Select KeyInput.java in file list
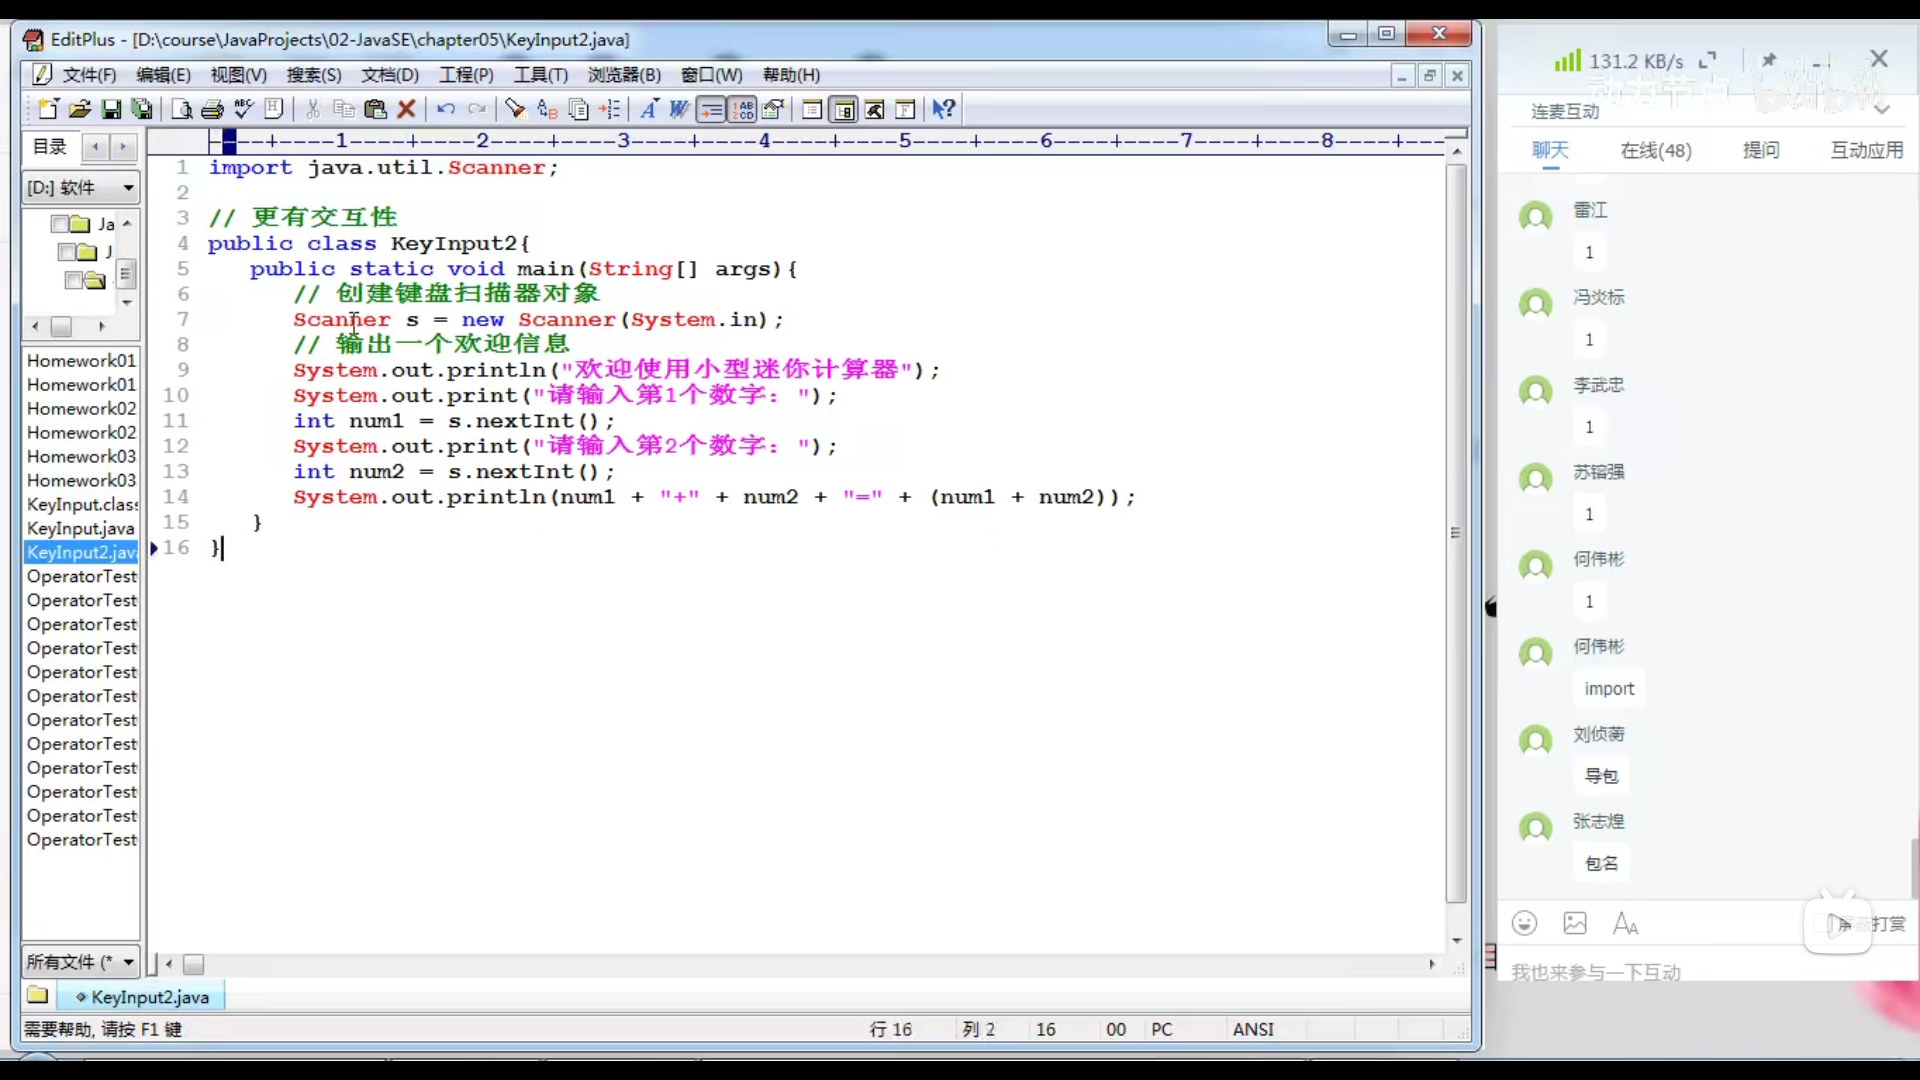 (x=80, y=528)
